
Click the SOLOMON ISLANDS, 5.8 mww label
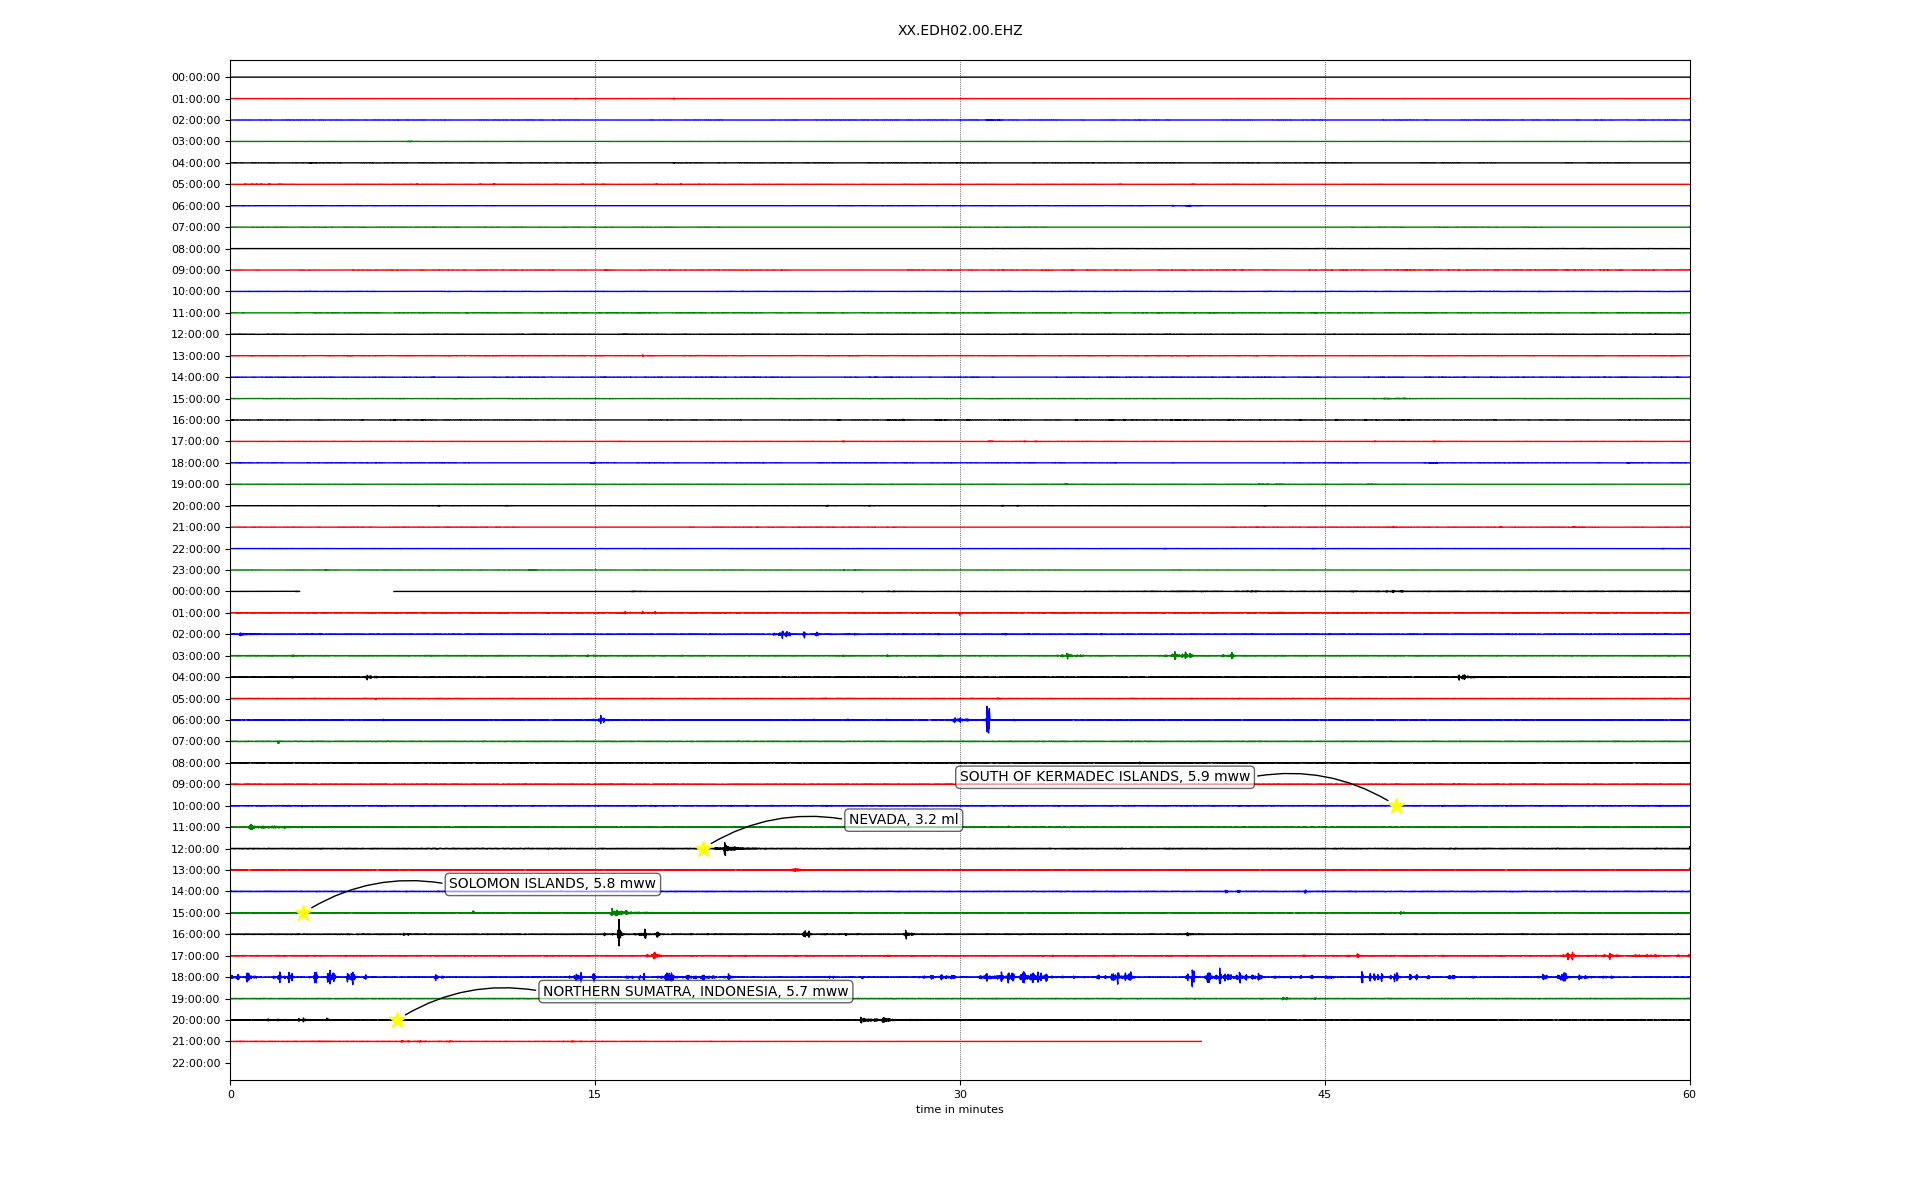click(552, 884)
